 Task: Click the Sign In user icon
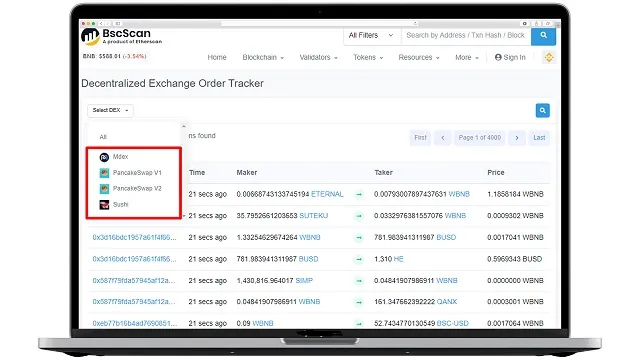coord(498,58)
